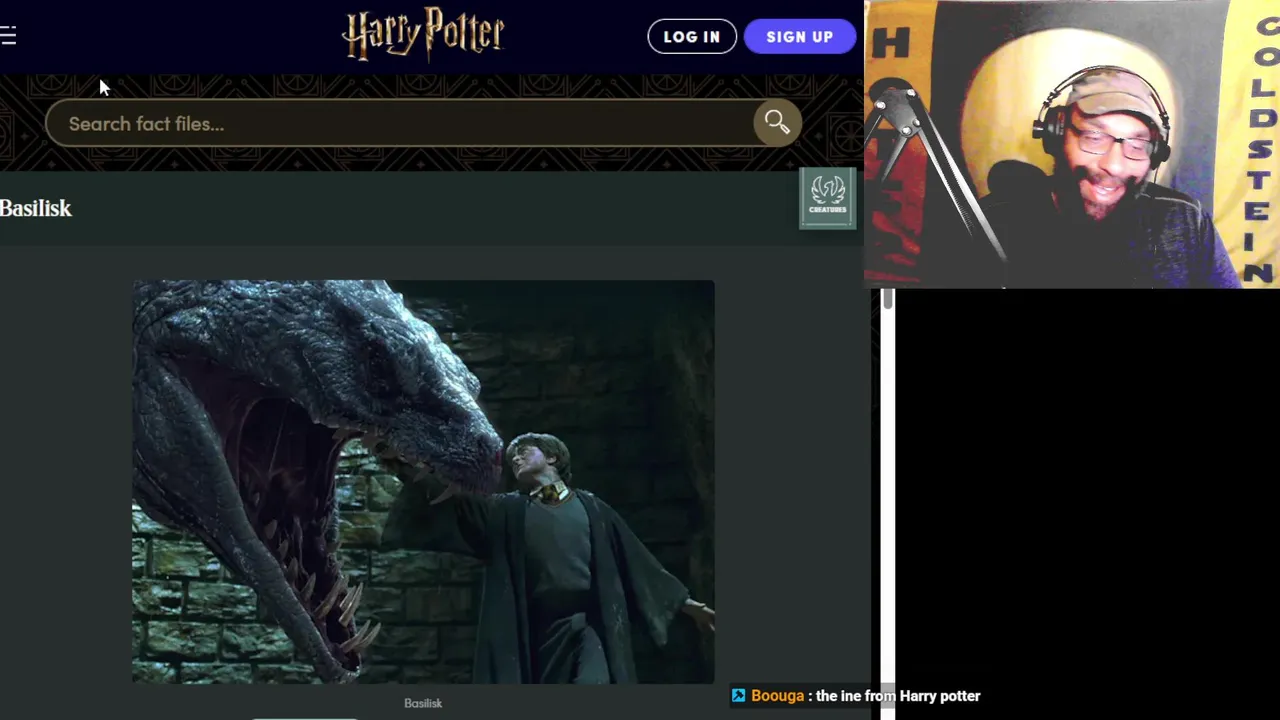This screenshot has width=1280, height=720.
Task: Click the Boouga chat username
Action: click(777, 696)
